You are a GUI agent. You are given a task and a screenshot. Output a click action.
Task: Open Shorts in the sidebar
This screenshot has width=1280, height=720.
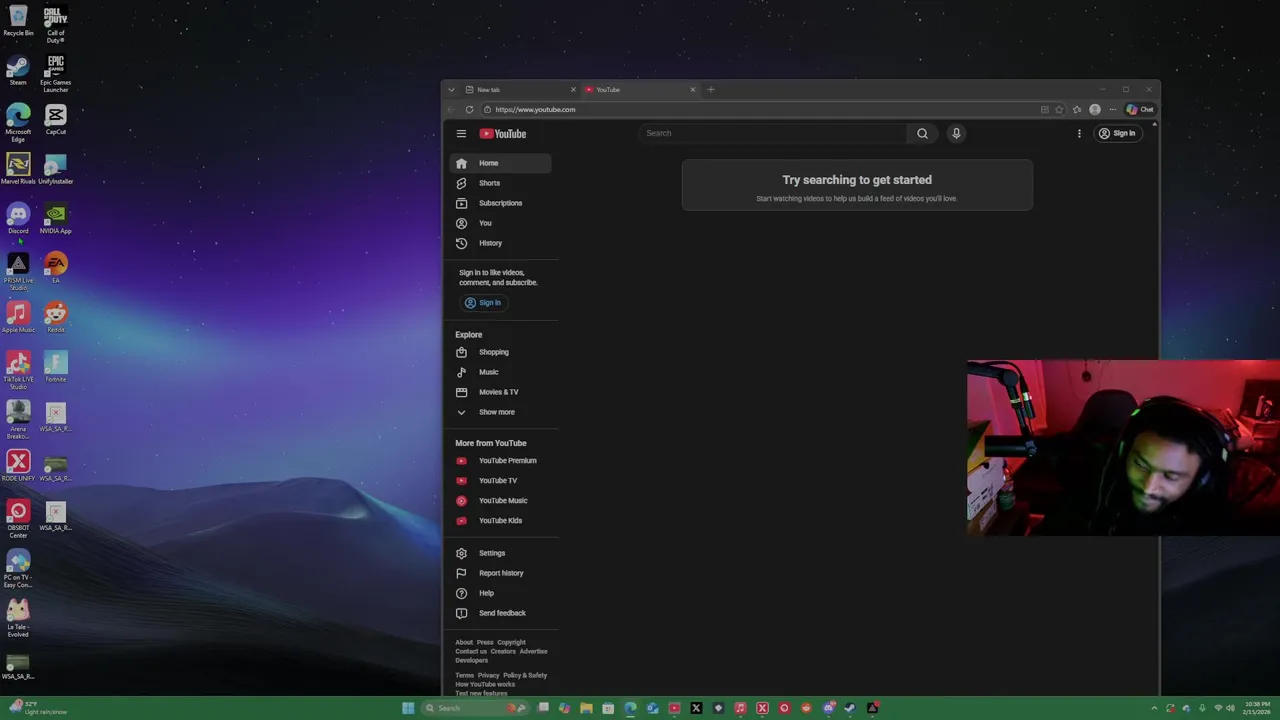click(x=500, y=183)
